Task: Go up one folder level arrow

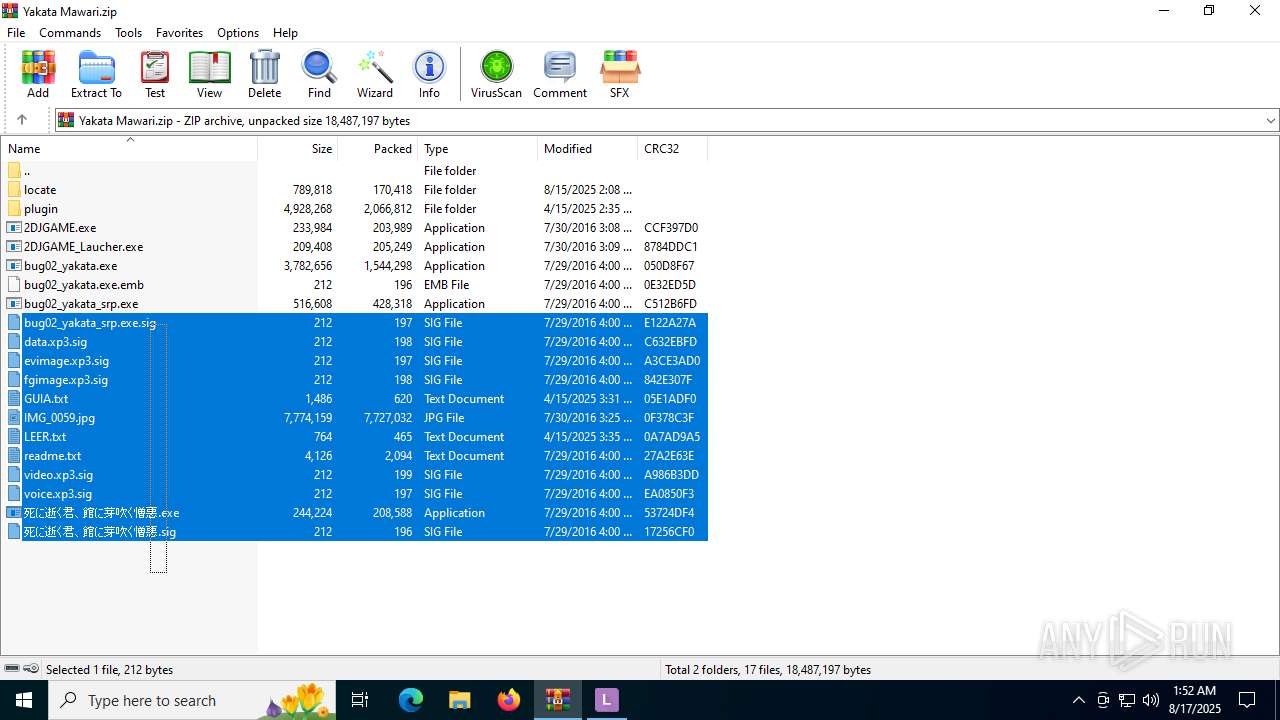Action: pyautogui.click(x=22, y=120)
